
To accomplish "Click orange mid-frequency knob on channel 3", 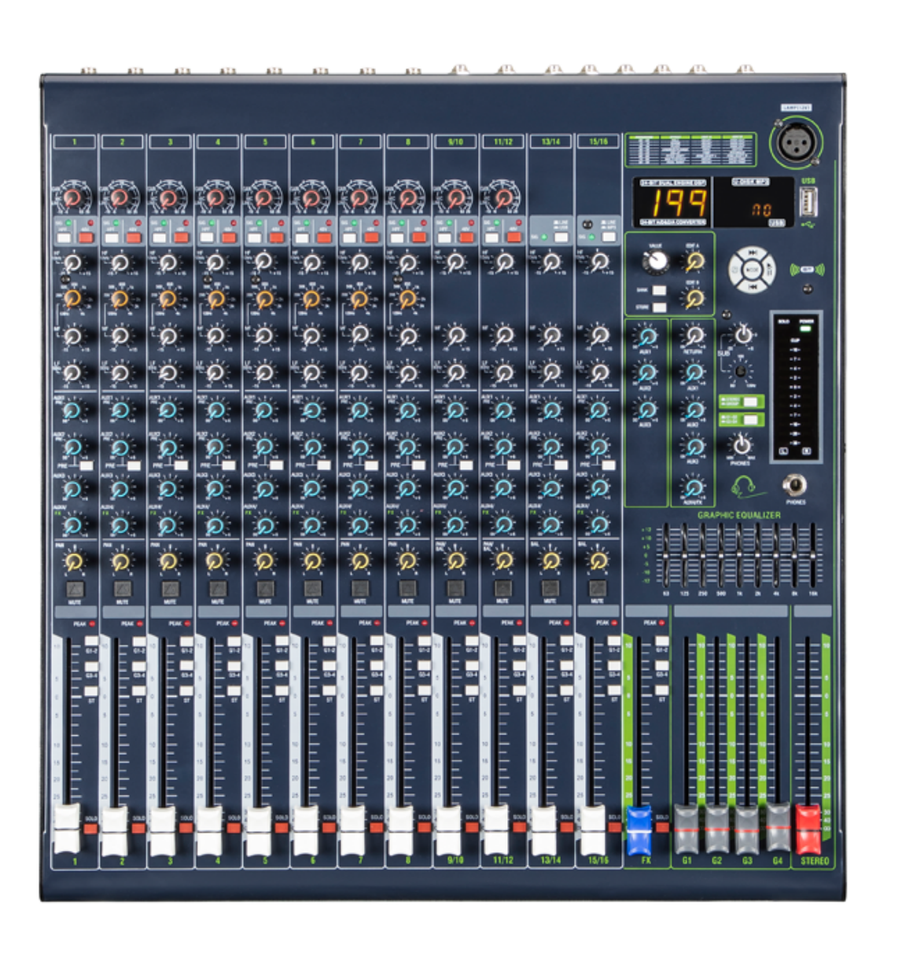I will tap(168, 299).
